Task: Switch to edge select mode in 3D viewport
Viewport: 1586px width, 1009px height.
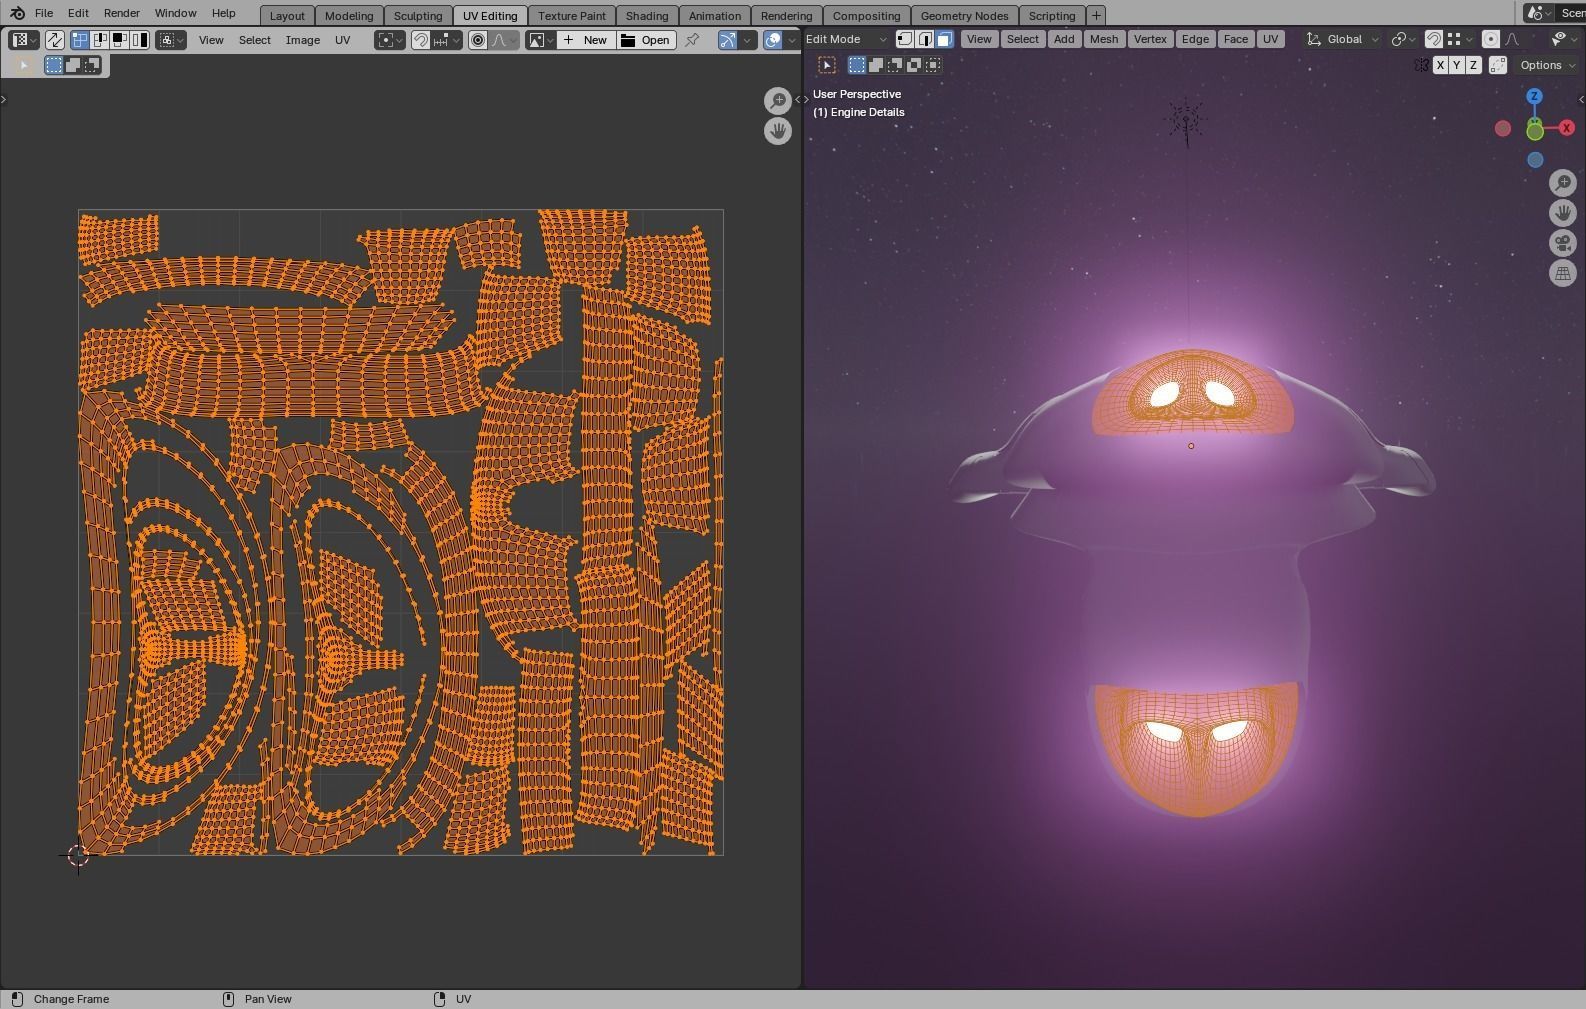Action: tap(925, 39)
